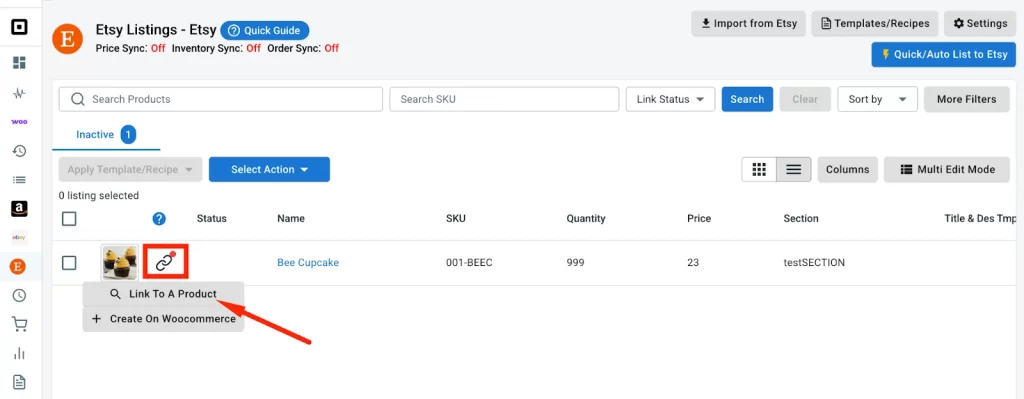Open the dashboard grid icon in sidebar

click(x=20, y=63)
